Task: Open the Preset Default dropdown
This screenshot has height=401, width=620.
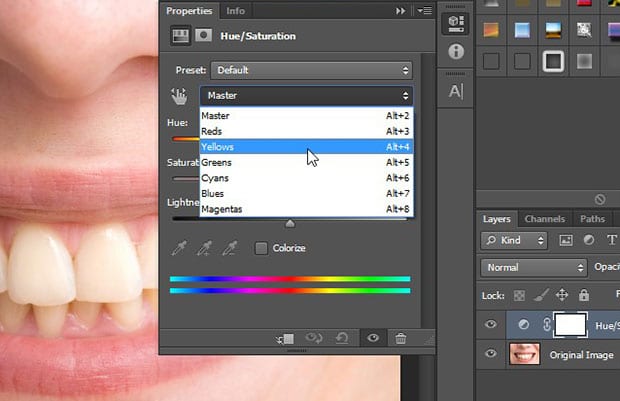Action: (312, 70)
